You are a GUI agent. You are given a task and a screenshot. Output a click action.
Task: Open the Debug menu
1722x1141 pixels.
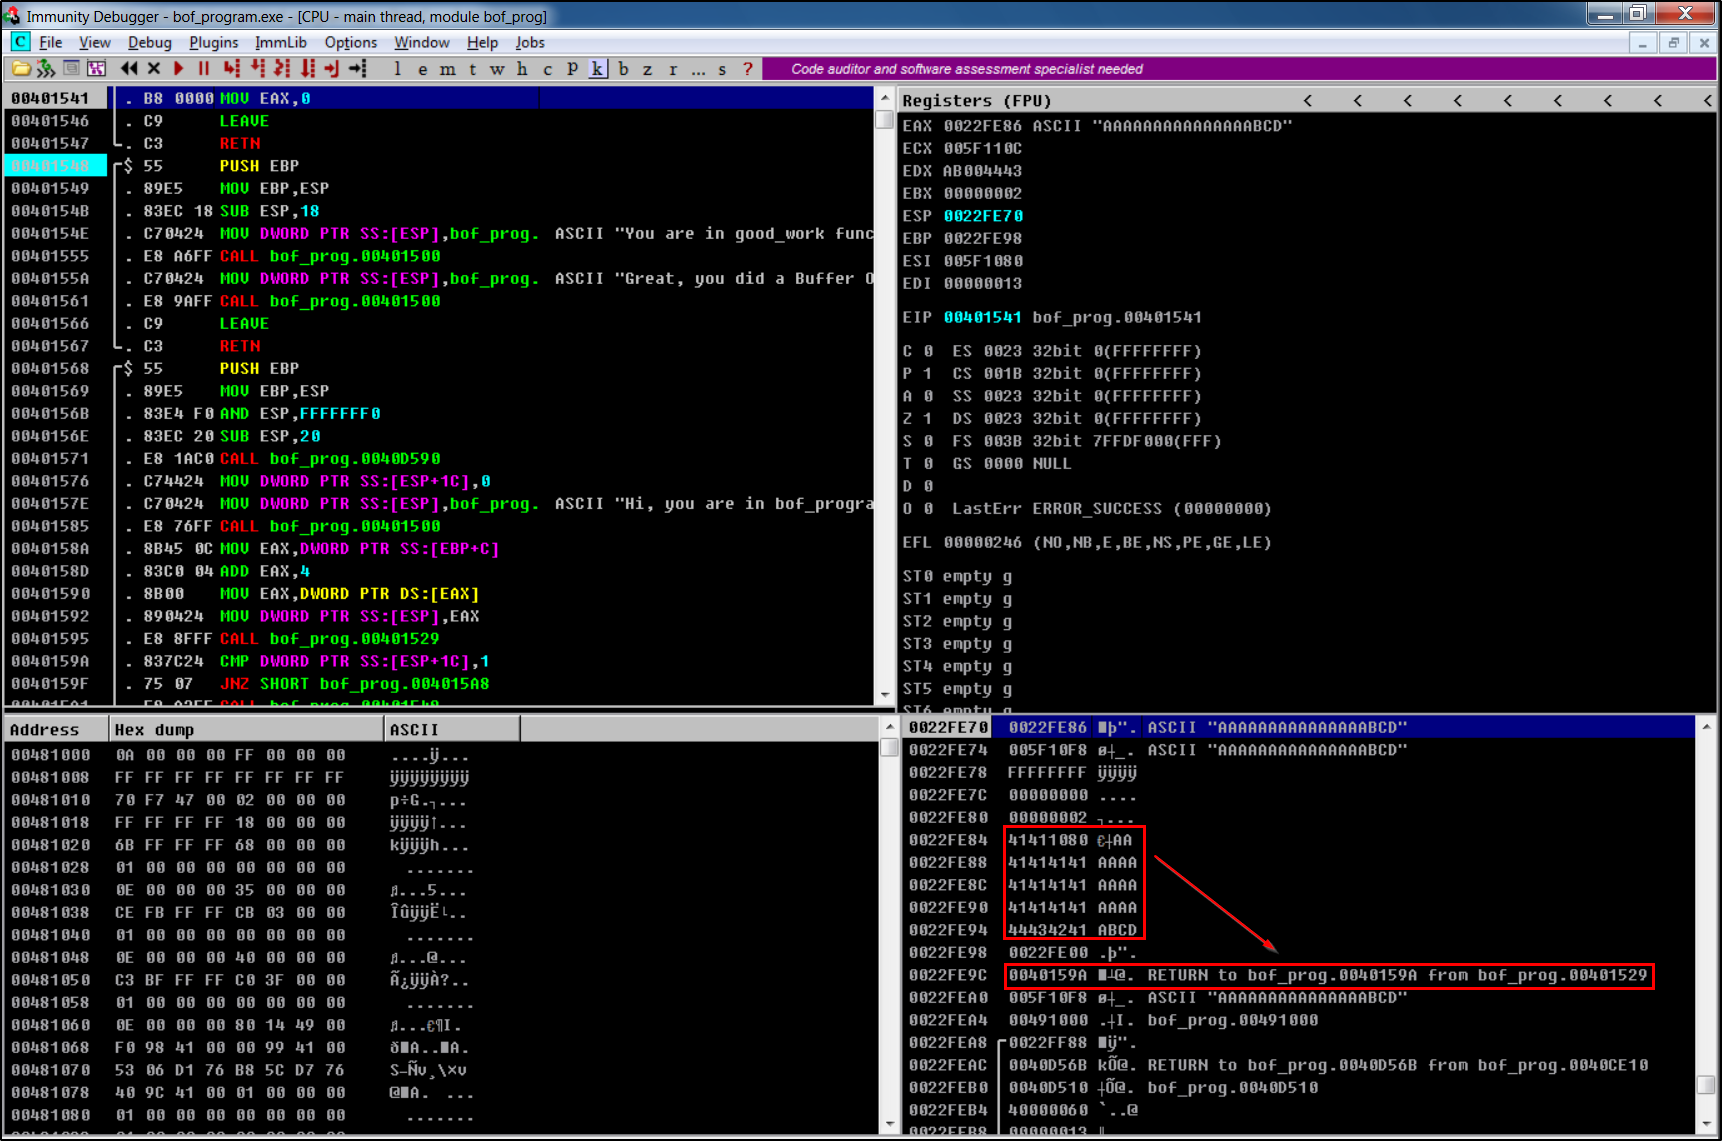click(150, 42)
